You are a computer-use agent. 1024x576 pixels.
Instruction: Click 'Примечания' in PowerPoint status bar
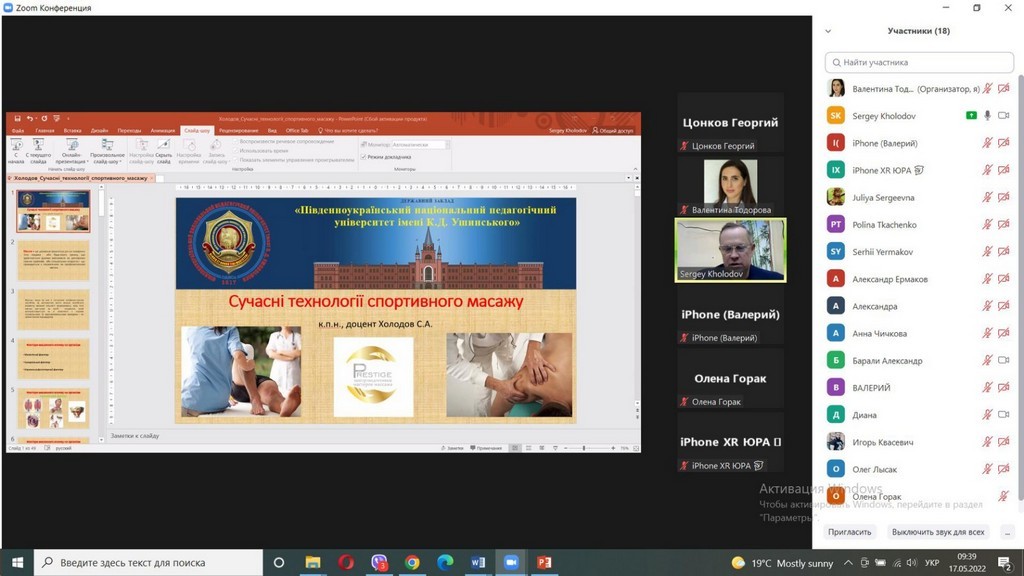[487, 448]
